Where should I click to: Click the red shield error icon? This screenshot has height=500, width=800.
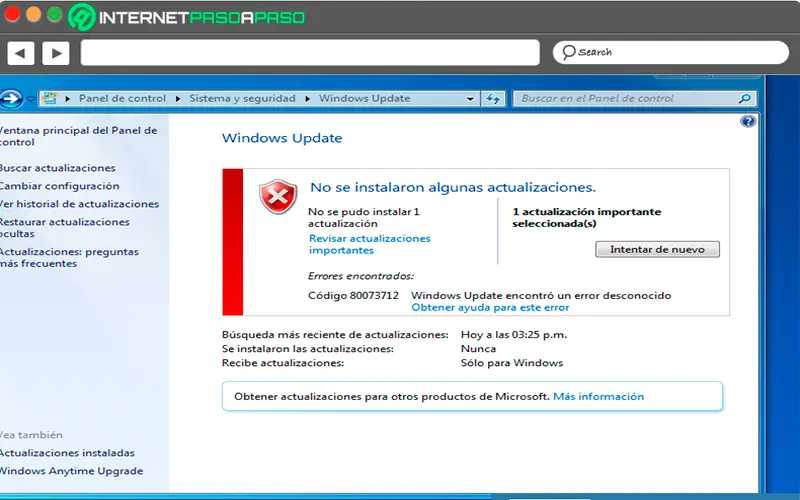point(278,196)
